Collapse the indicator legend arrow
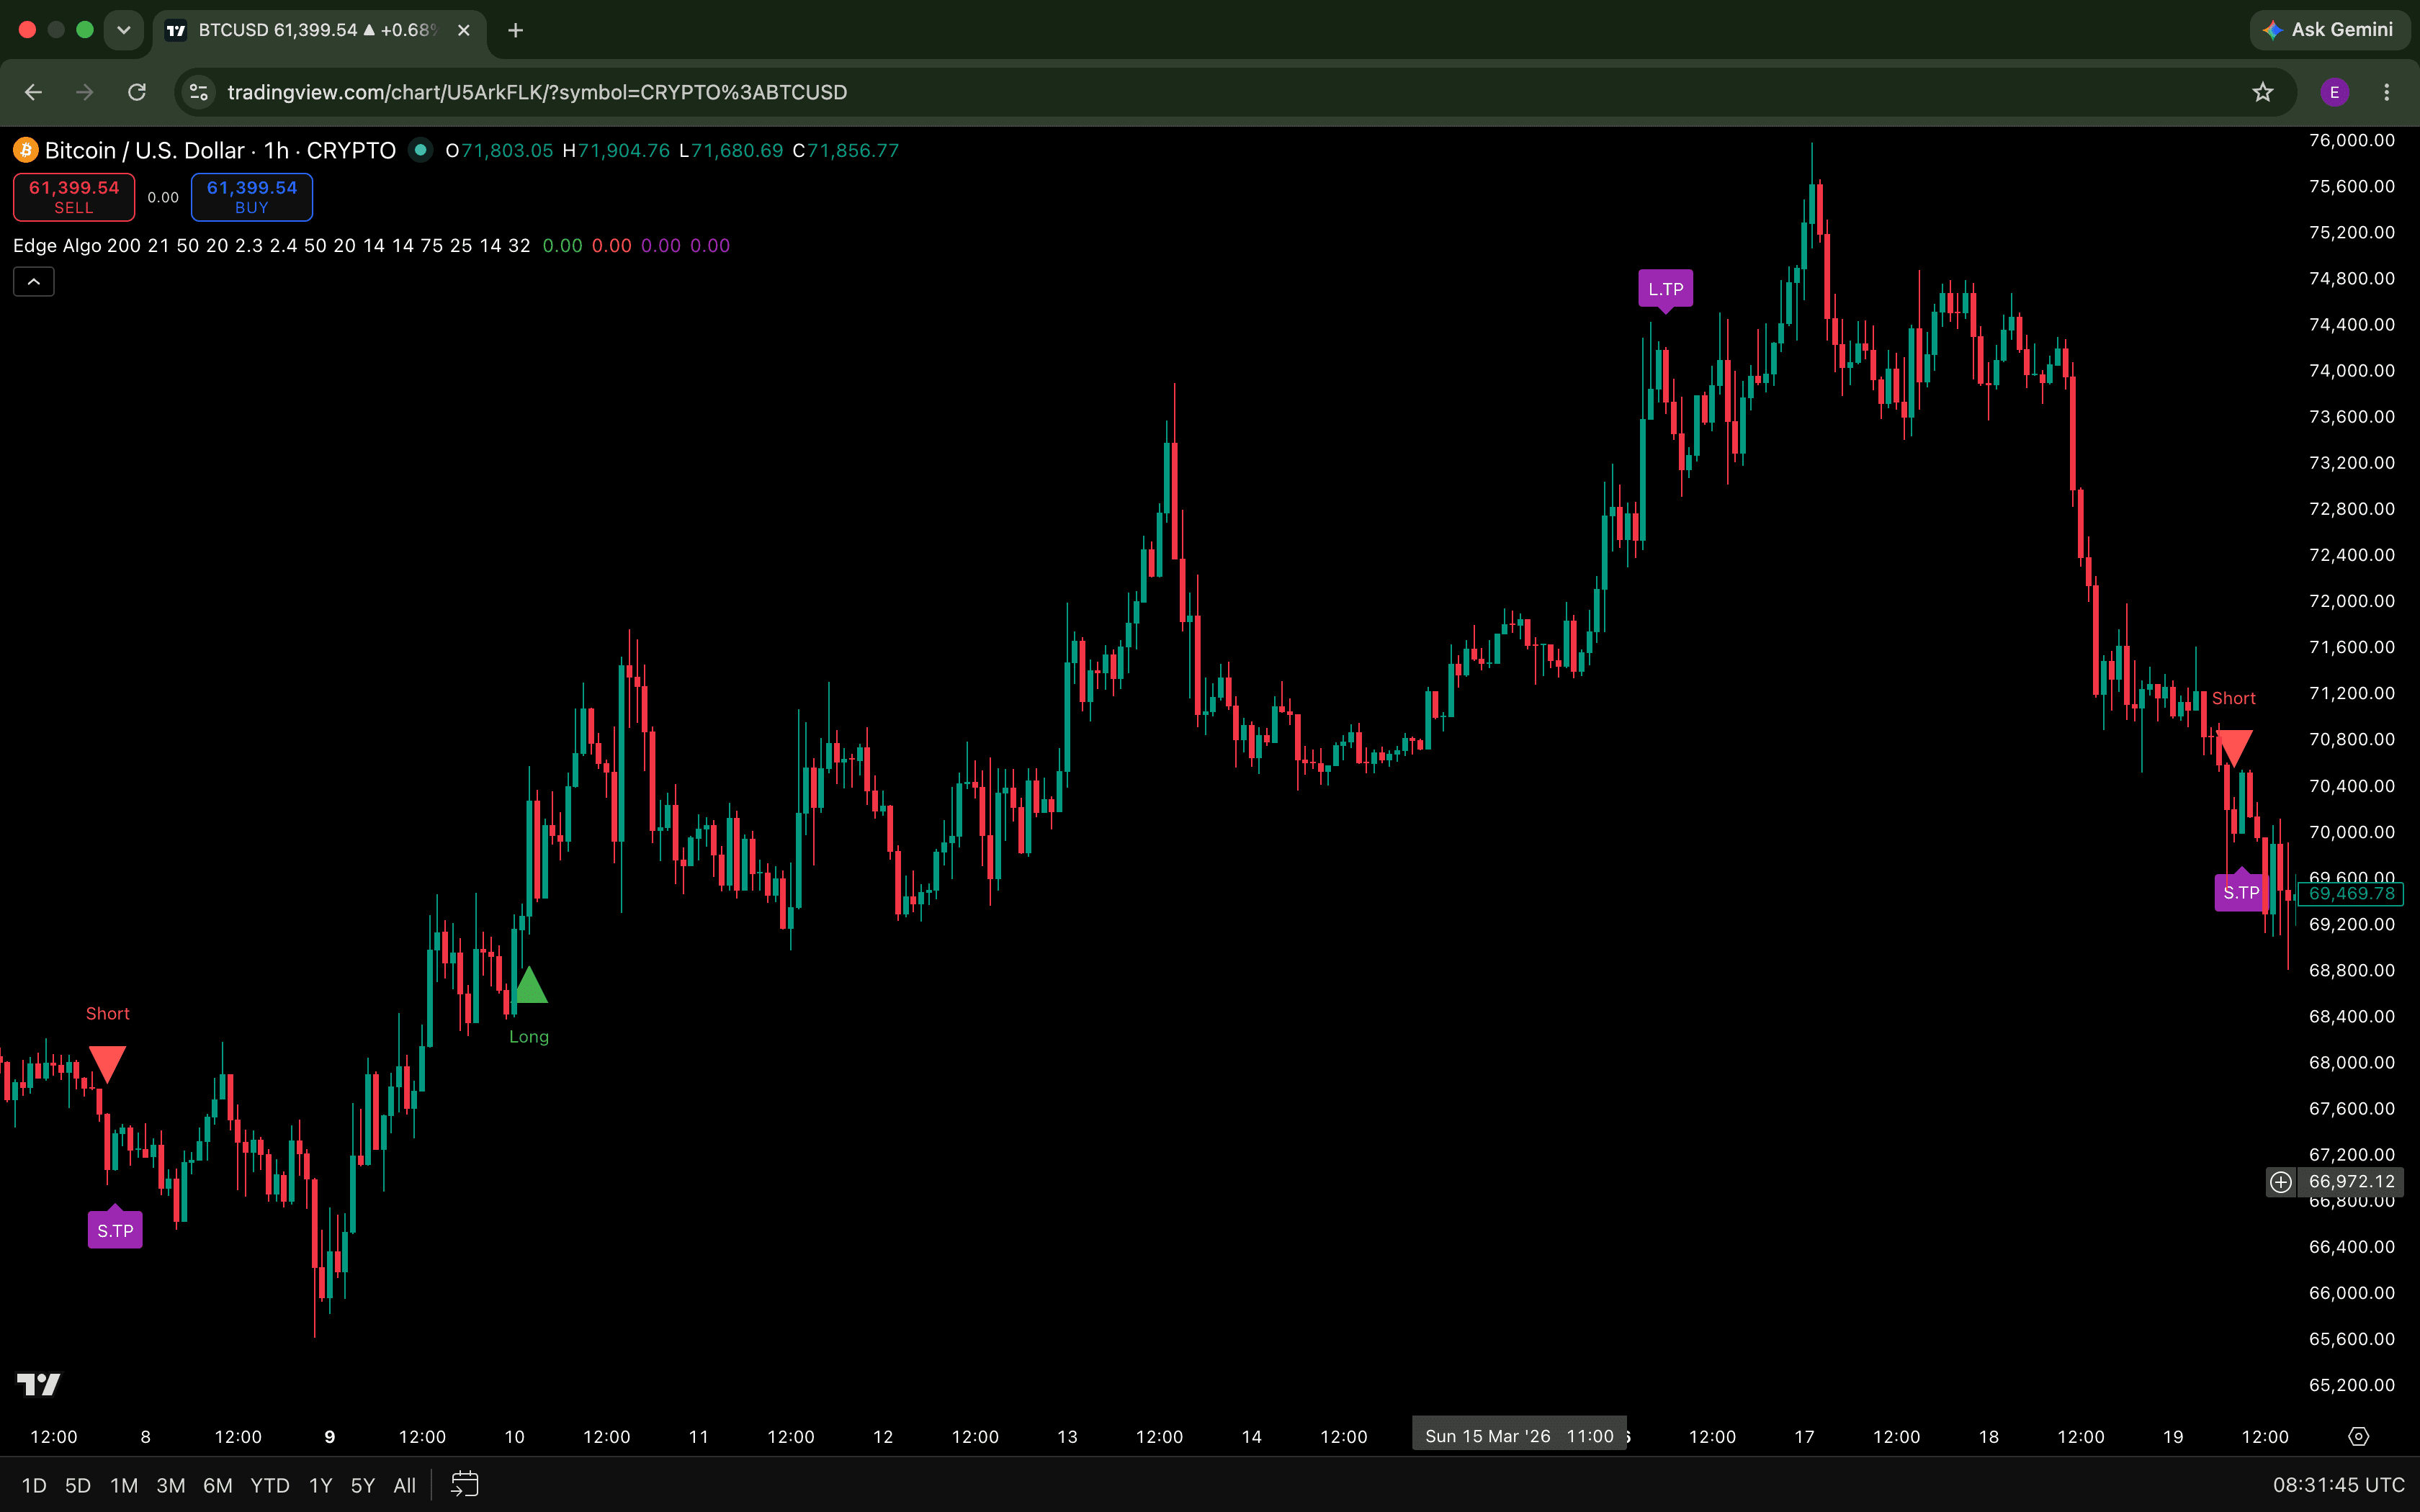 (x=34, y=282)
